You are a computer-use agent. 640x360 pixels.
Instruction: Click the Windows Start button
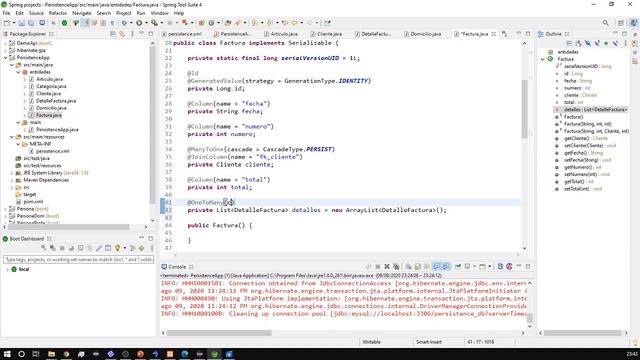pyautogui.click(x=7, y=354)
